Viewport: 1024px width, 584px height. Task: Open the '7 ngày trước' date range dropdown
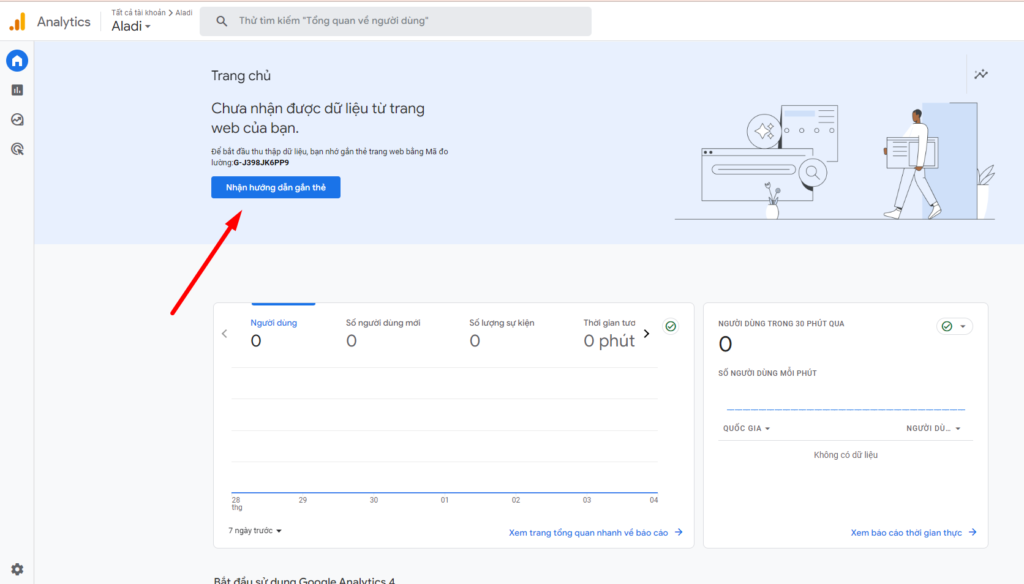[255, 531]
